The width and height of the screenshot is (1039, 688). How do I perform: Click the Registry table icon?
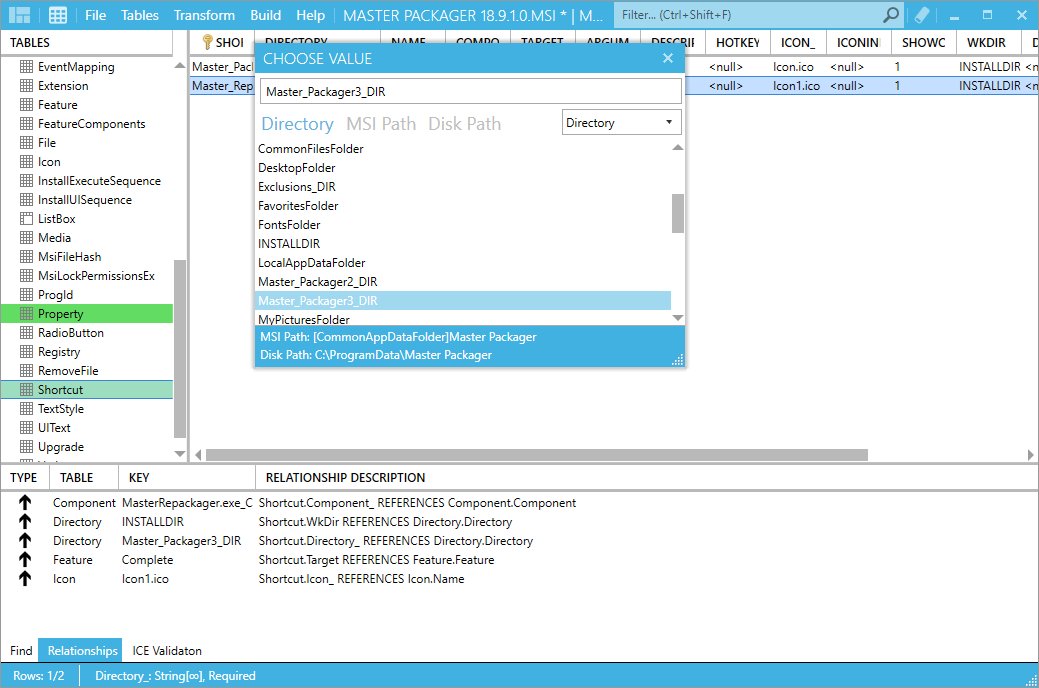[27, 351]
